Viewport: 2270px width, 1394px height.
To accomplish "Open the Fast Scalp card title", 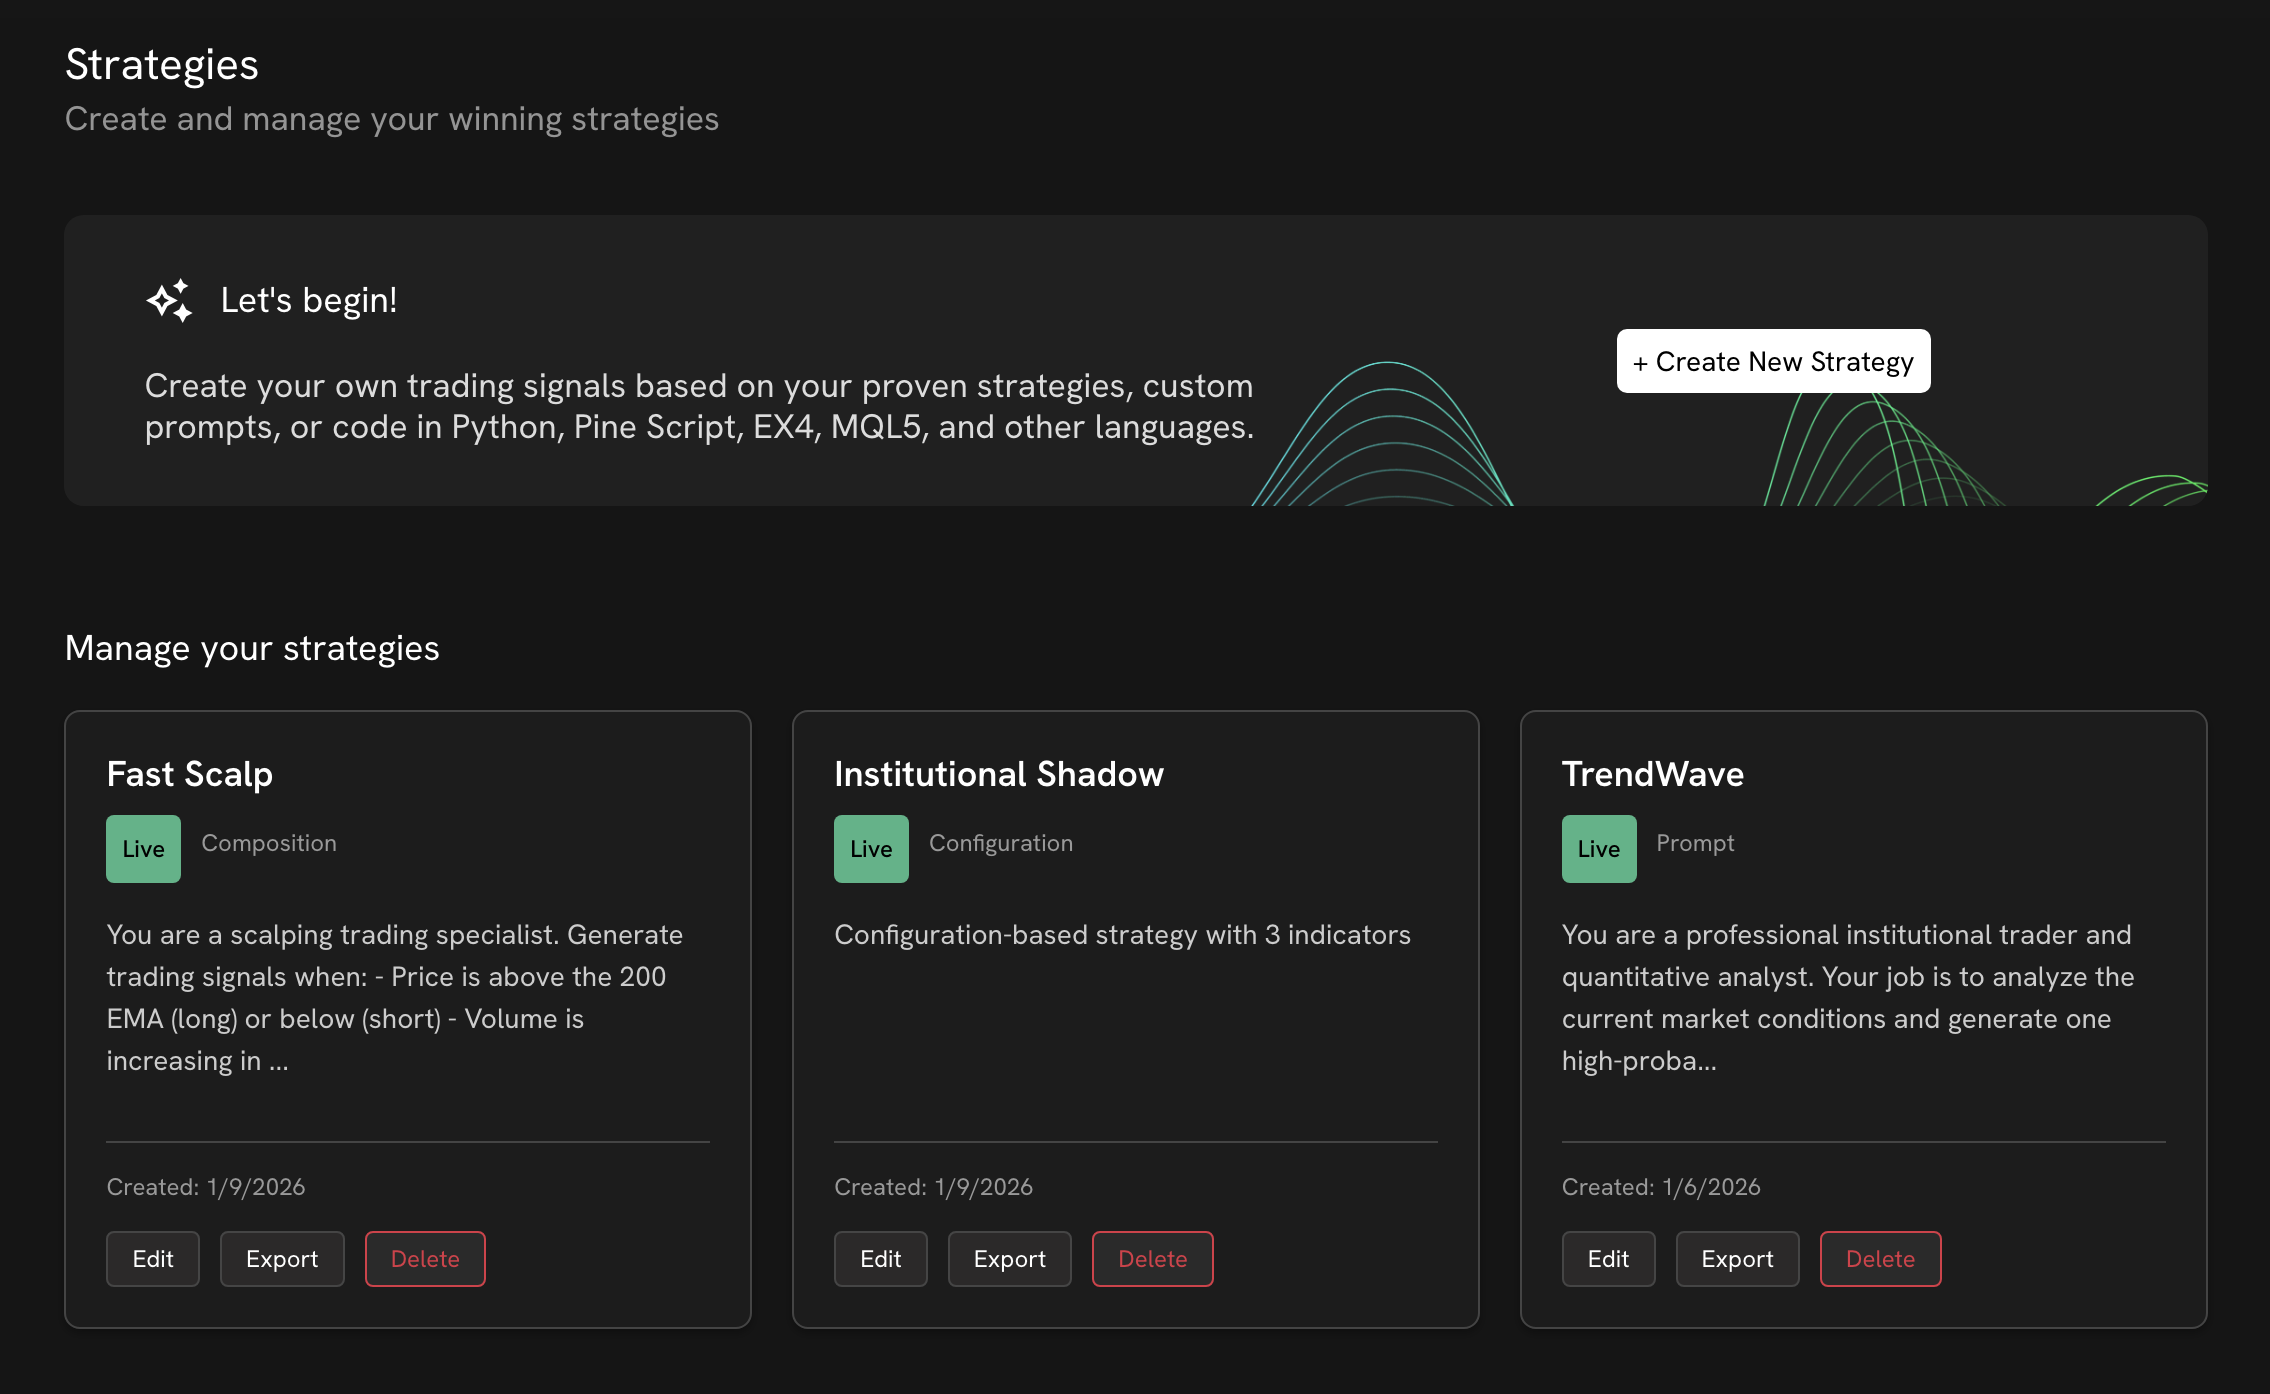I will [x=189, y=774].
